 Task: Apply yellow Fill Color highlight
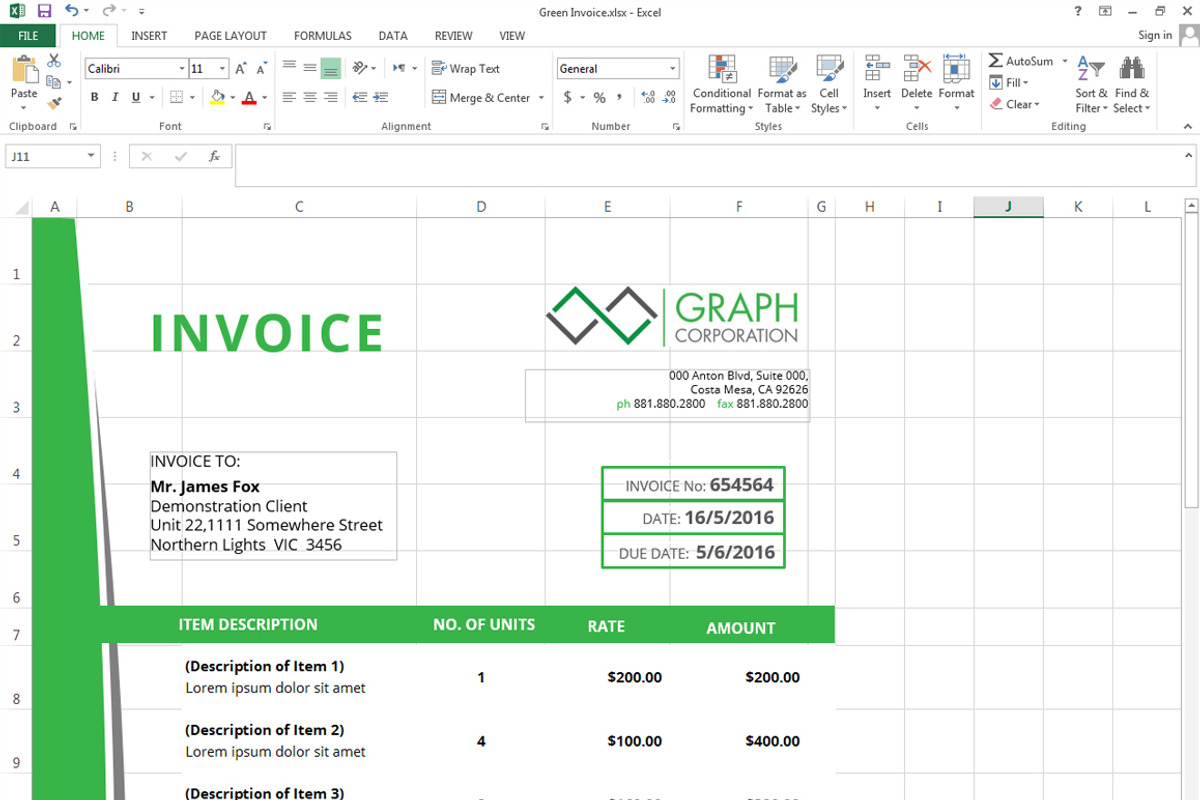[x=217, y=98]
